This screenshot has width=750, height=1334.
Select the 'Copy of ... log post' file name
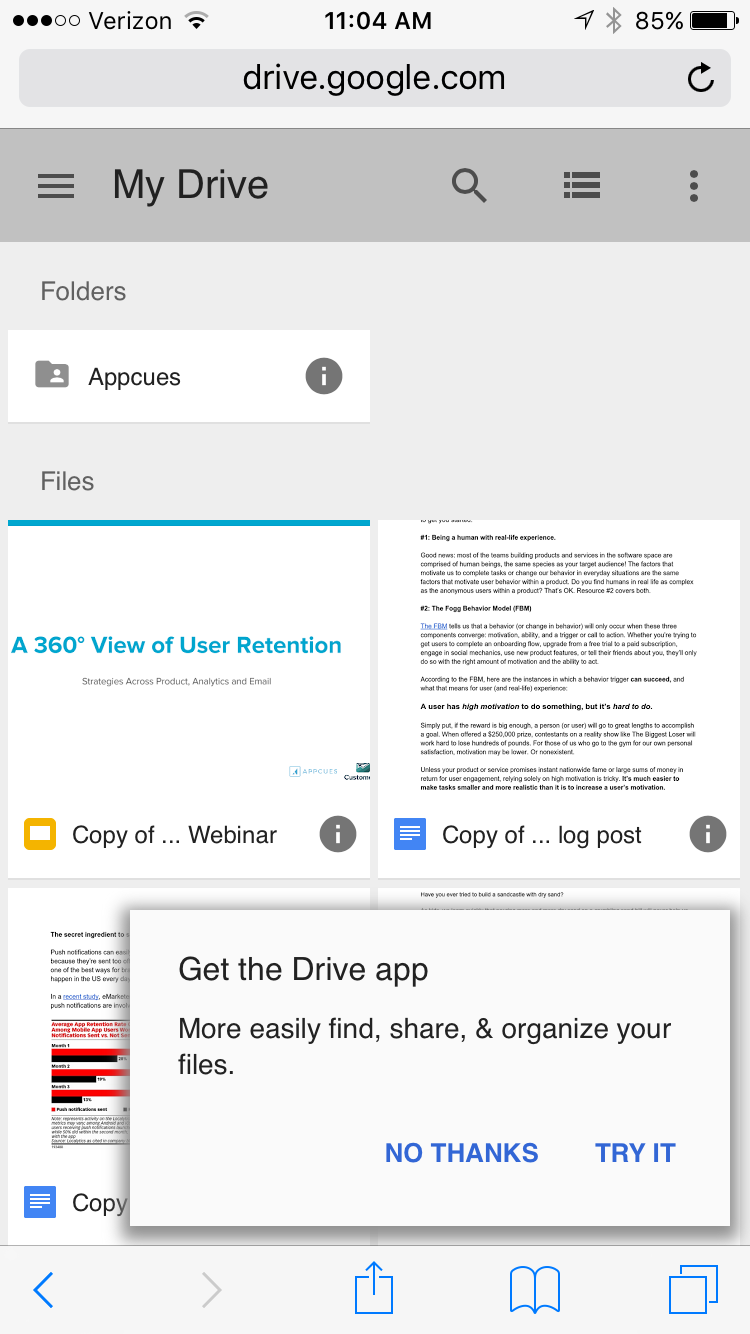tap(542, 835)
